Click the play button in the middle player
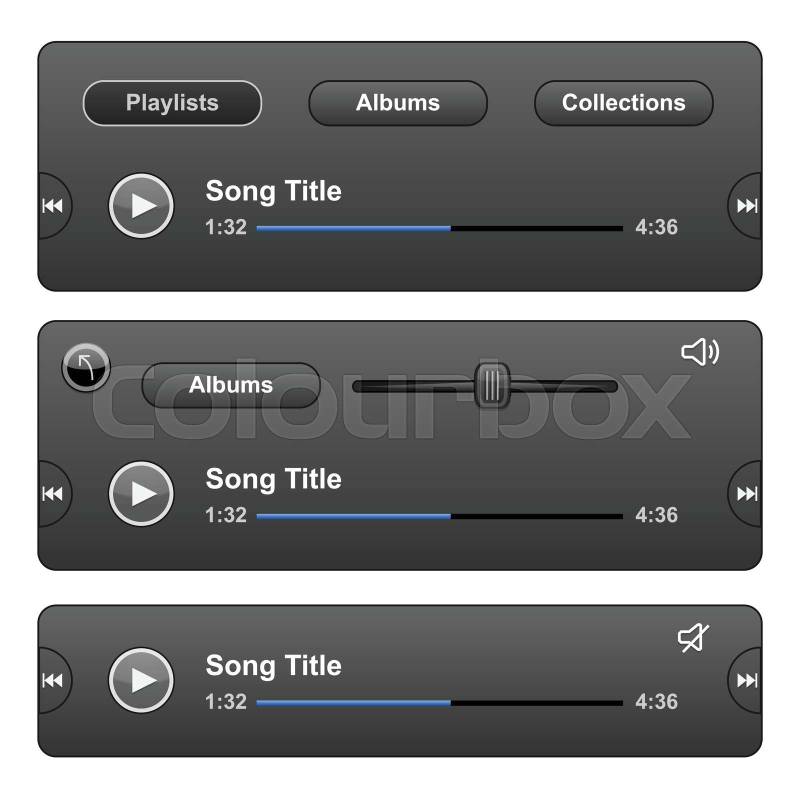The width and height of the screenshot is (800, 800). [141, 493]
